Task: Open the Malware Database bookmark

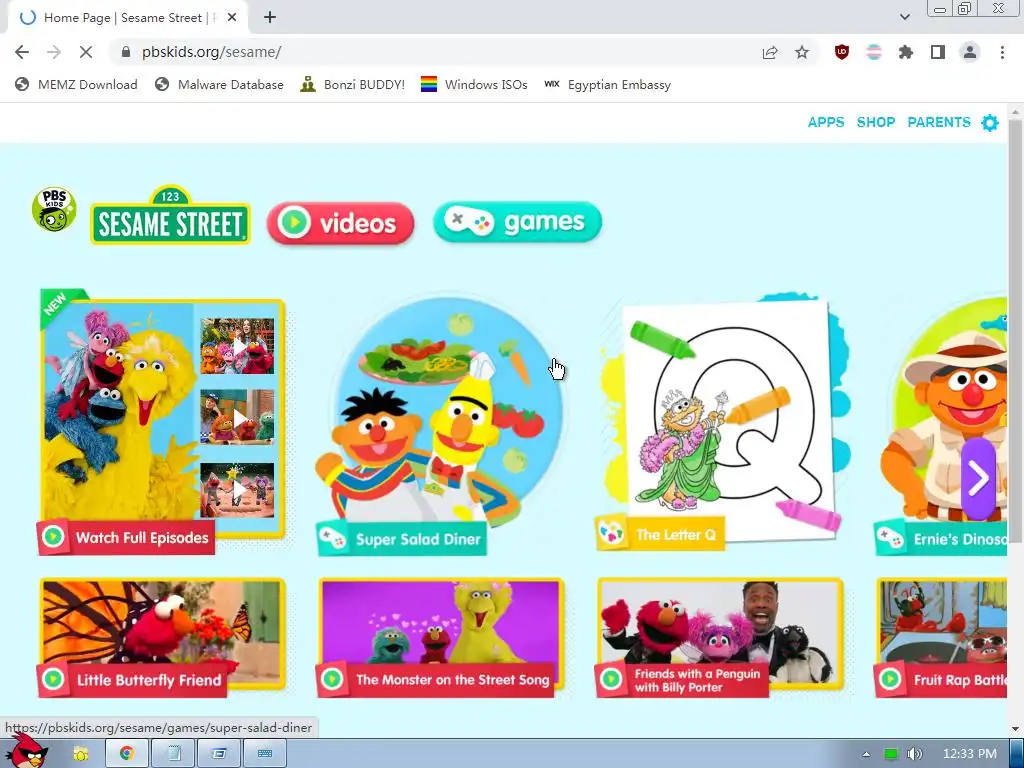Action: pos(219,85)
